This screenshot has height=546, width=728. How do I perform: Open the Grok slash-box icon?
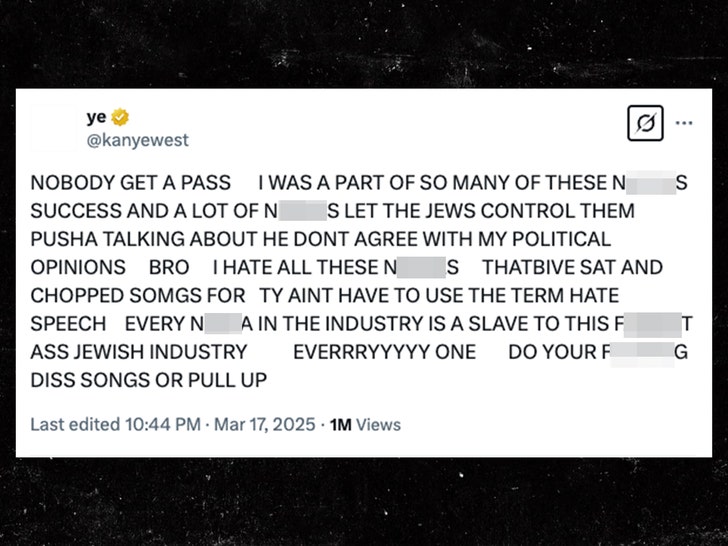646,124
